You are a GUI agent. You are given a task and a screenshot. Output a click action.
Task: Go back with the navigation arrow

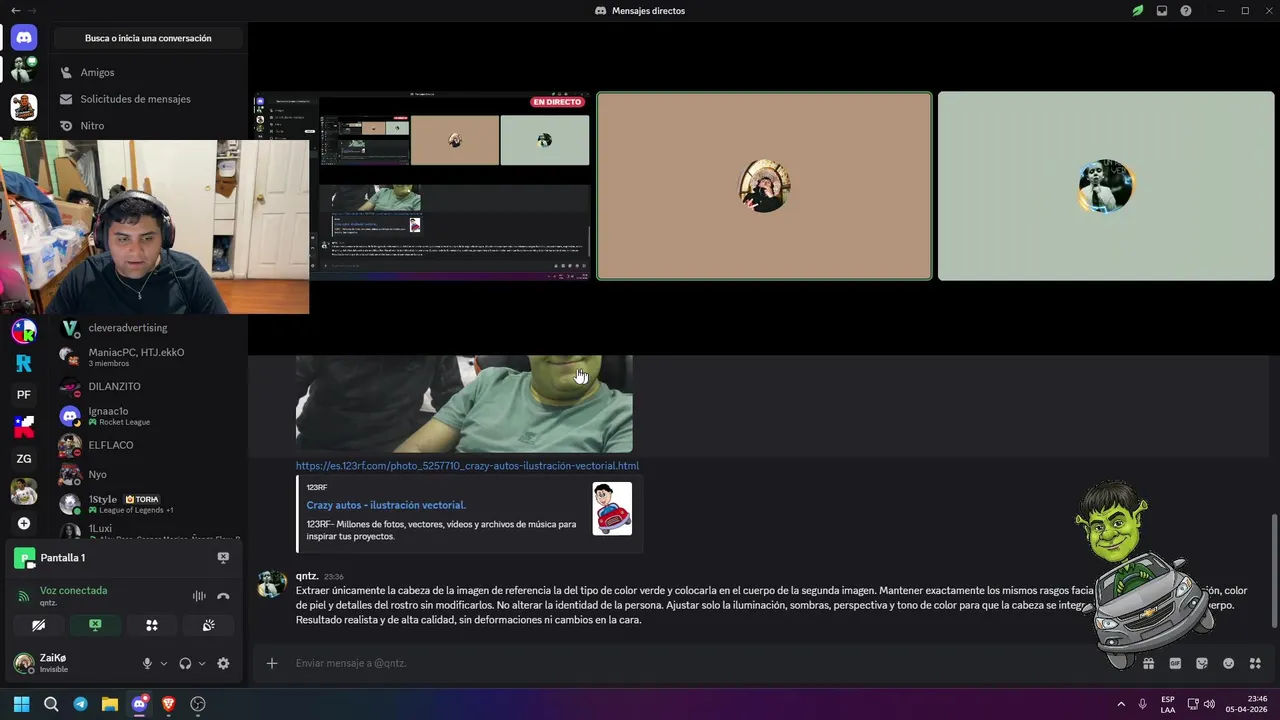tap(15, 11)
